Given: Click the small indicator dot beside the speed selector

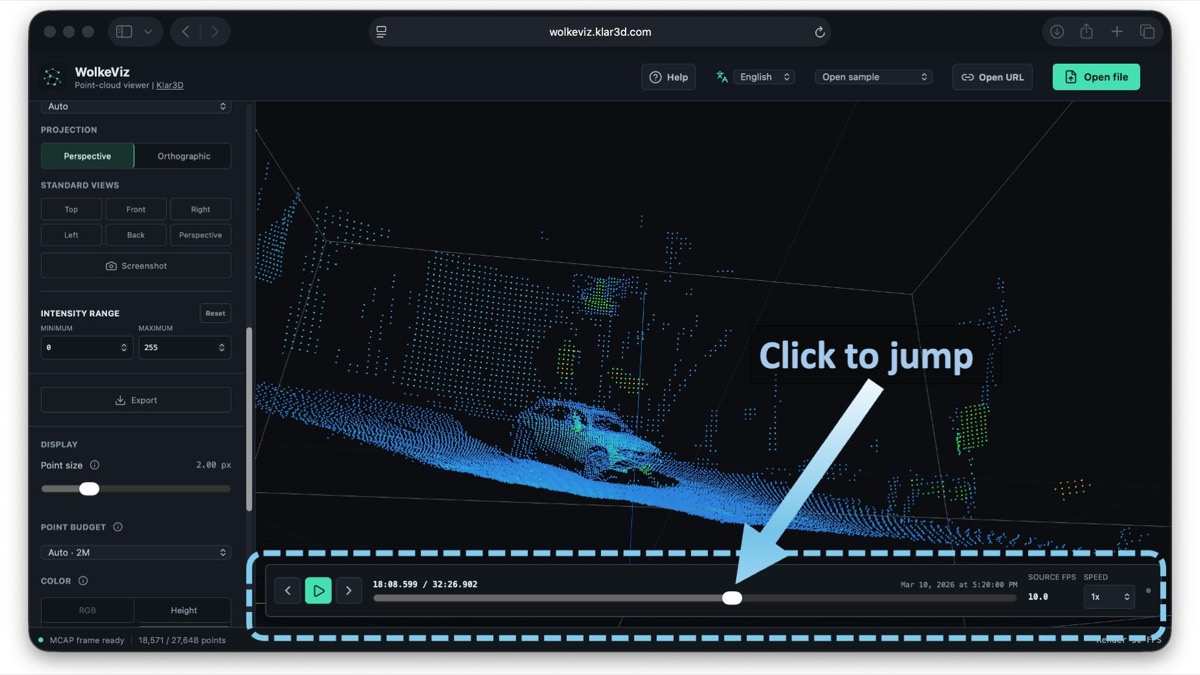Looking at the screenshot, I should (x=1148, y=591).
